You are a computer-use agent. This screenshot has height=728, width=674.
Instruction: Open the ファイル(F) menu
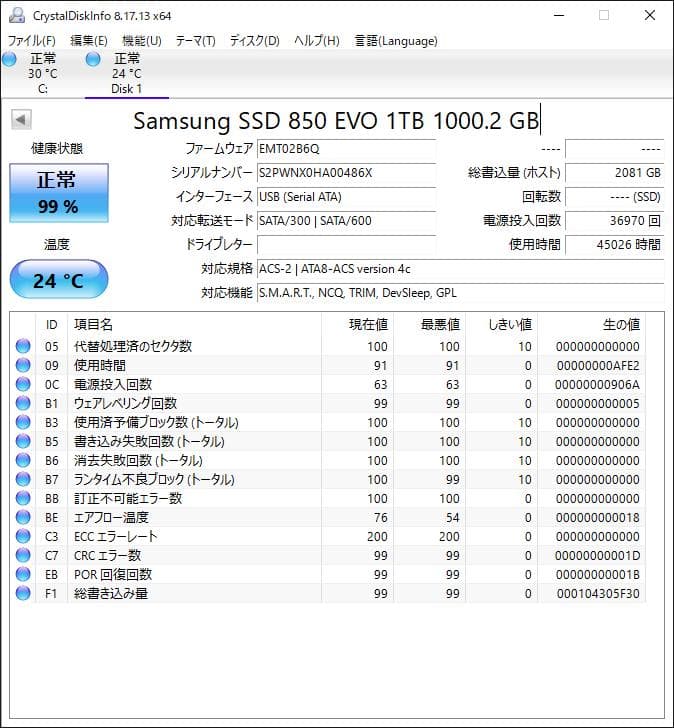(x=32, y=41)
